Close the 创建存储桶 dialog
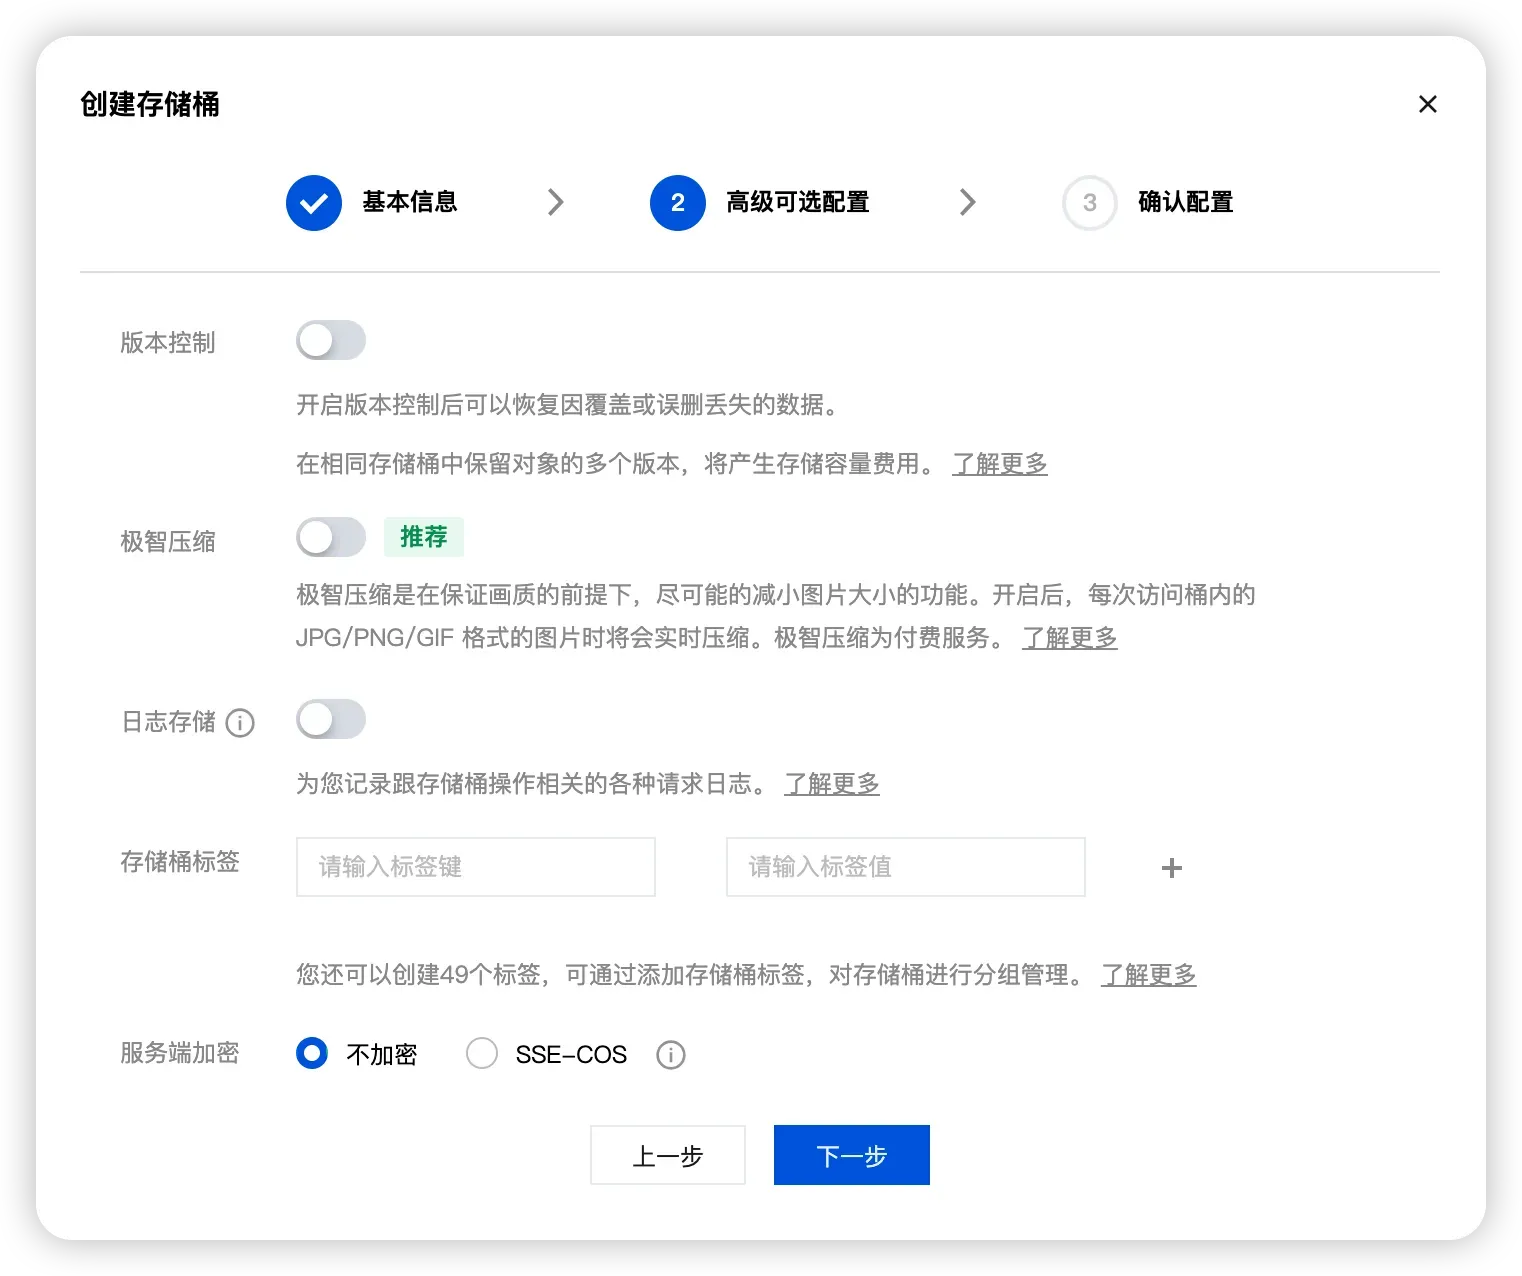 [x=1427, y=104]
